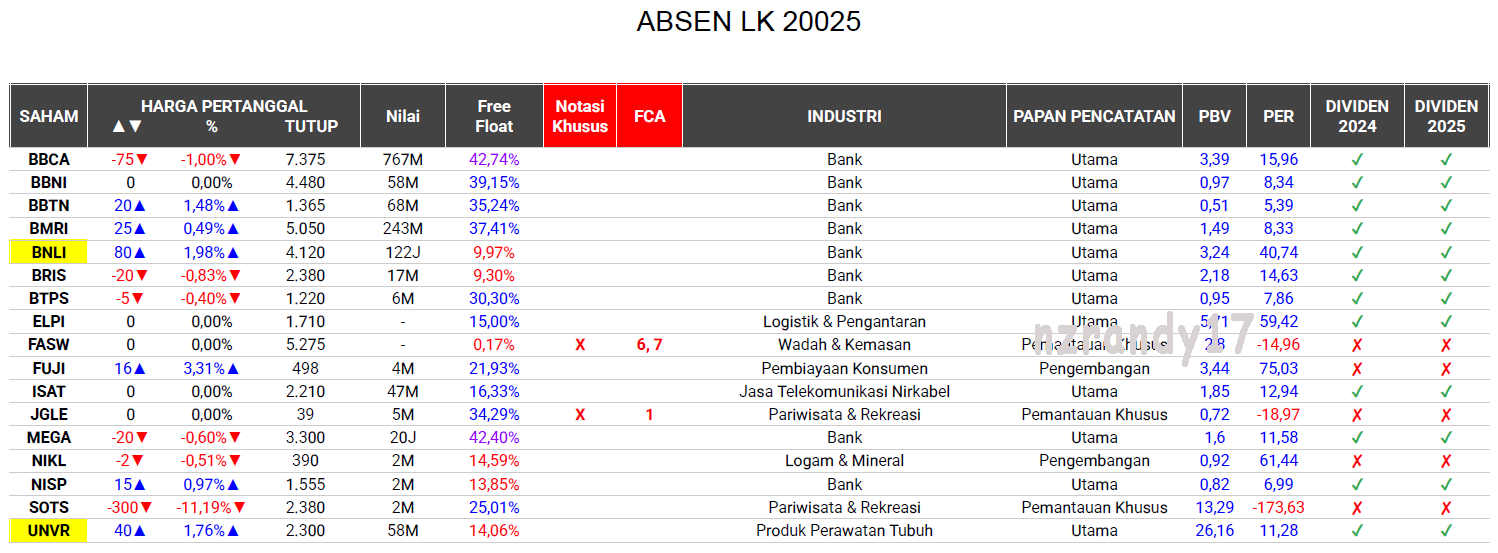Click the BTPS ticker cell
The height and width of the screenshot is (553, 1498).
(49, 299)
